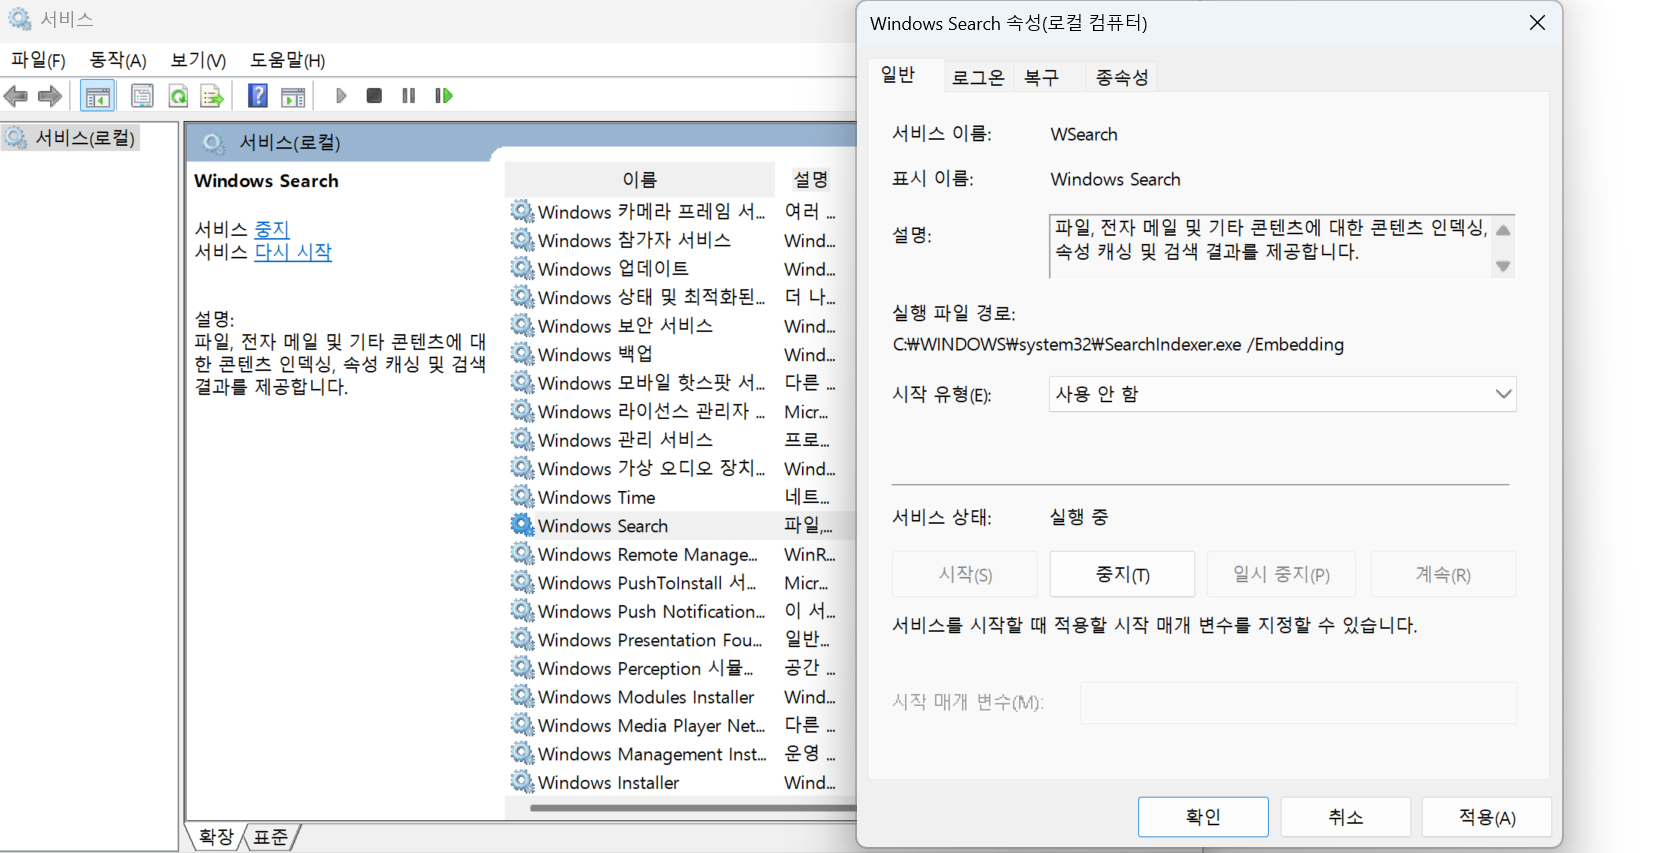Click gear icon of Windows Search row

(x=522, y=525)
